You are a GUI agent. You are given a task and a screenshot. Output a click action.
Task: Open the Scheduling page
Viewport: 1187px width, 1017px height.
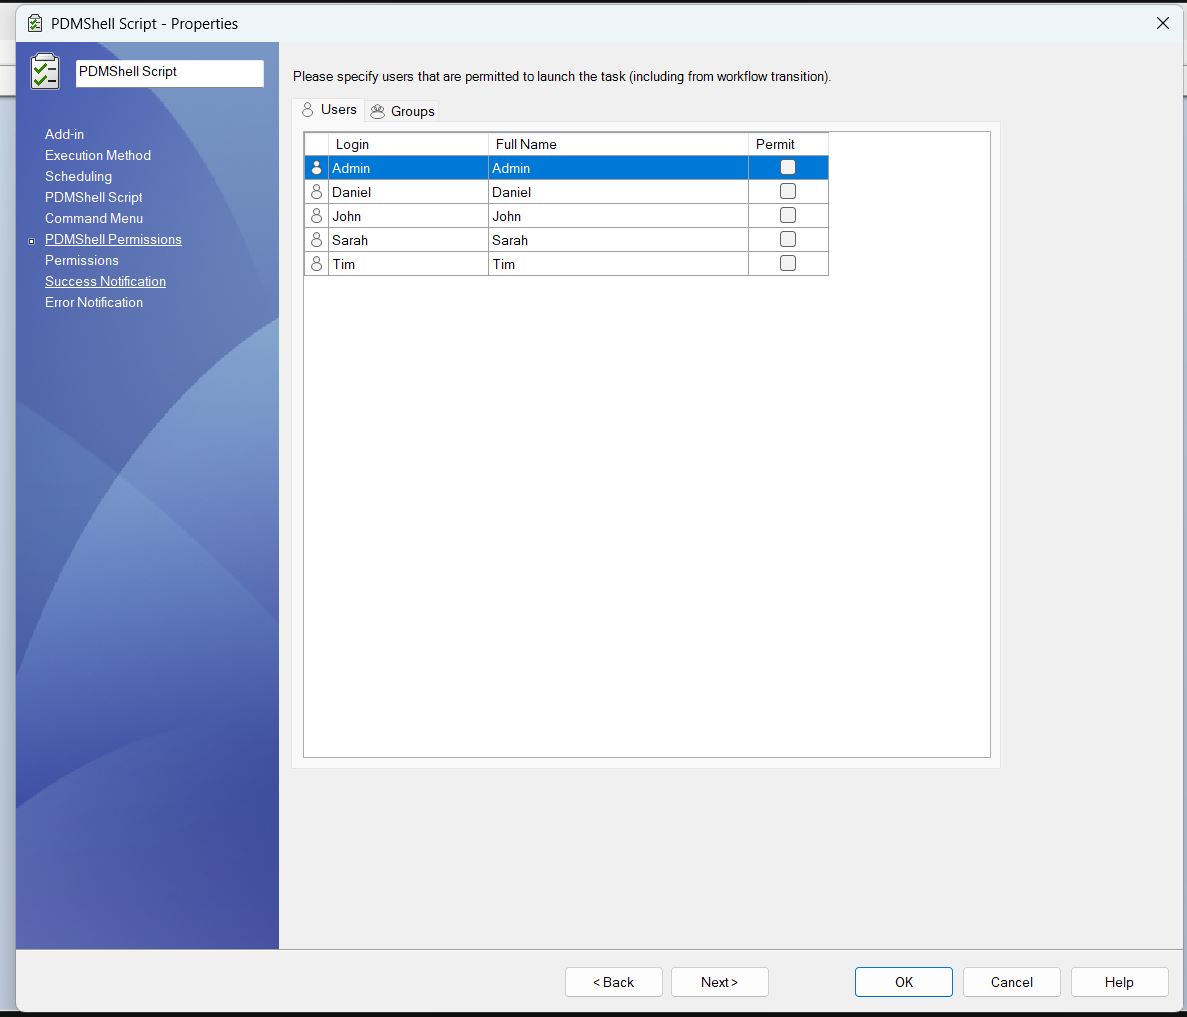click(78, 176)
